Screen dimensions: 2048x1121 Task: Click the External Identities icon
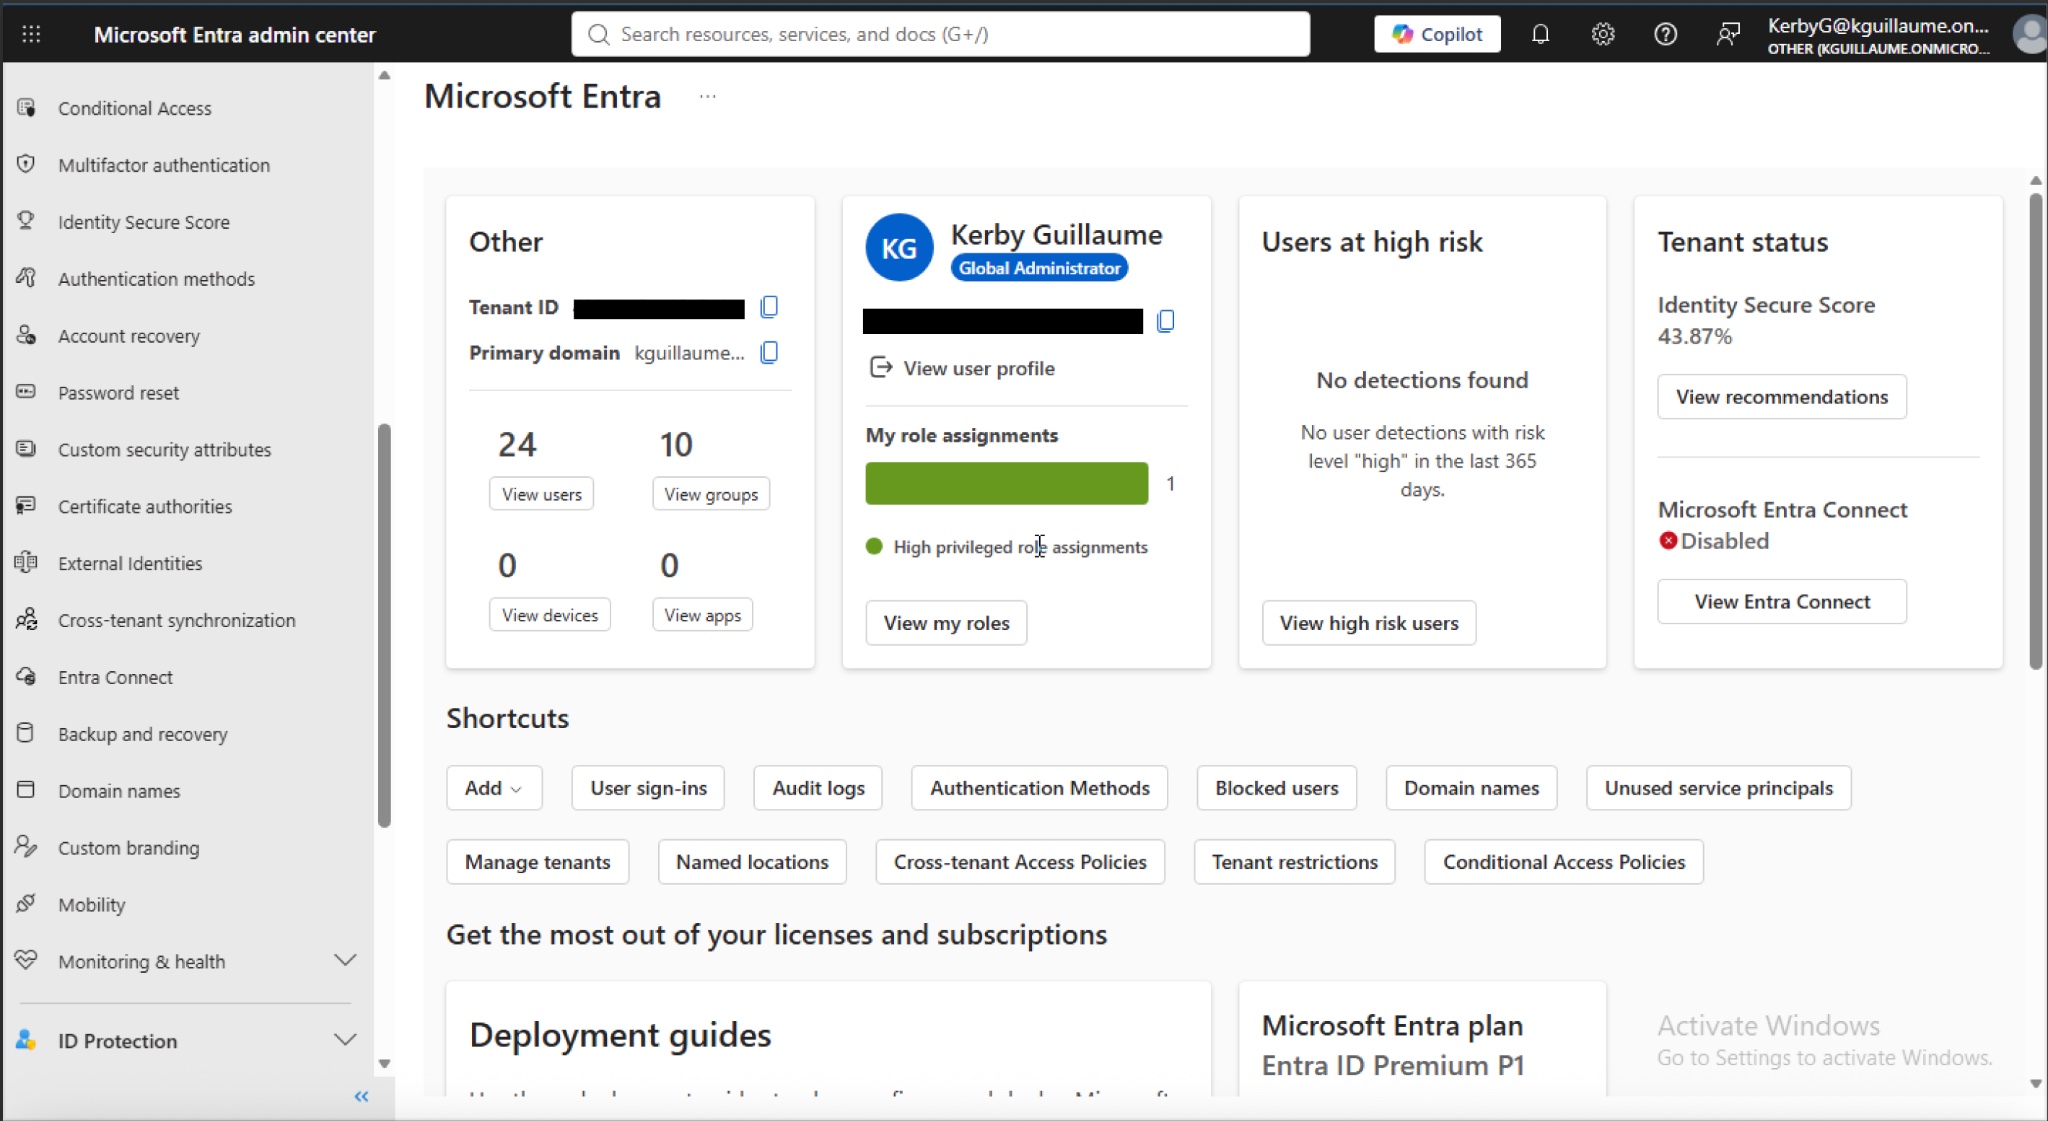26,563
